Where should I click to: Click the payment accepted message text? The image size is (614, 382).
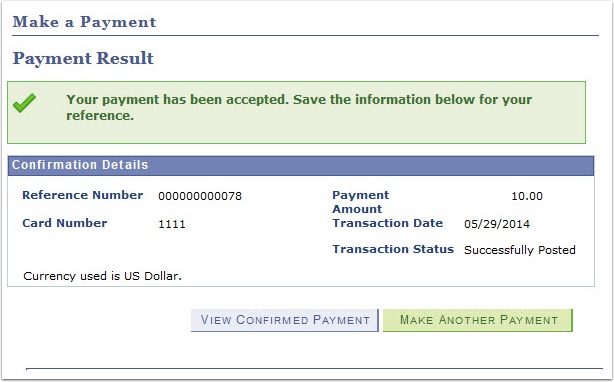point(299,108)
